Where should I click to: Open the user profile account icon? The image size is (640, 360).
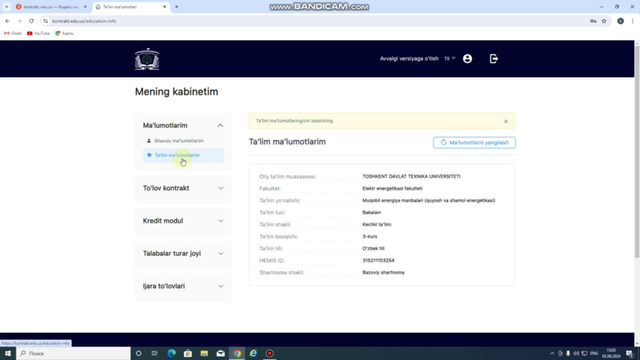[x=467, y=59]
